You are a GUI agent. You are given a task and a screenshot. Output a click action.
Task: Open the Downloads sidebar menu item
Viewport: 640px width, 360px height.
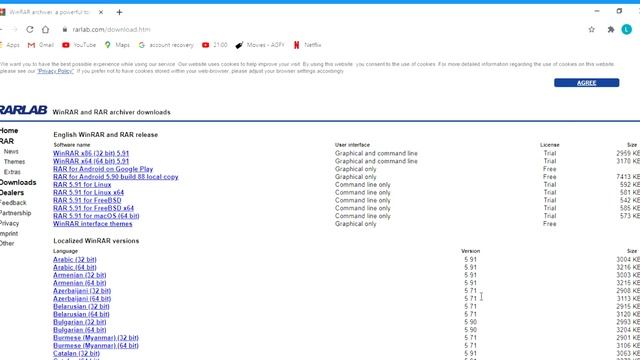(x=18, y=182)
